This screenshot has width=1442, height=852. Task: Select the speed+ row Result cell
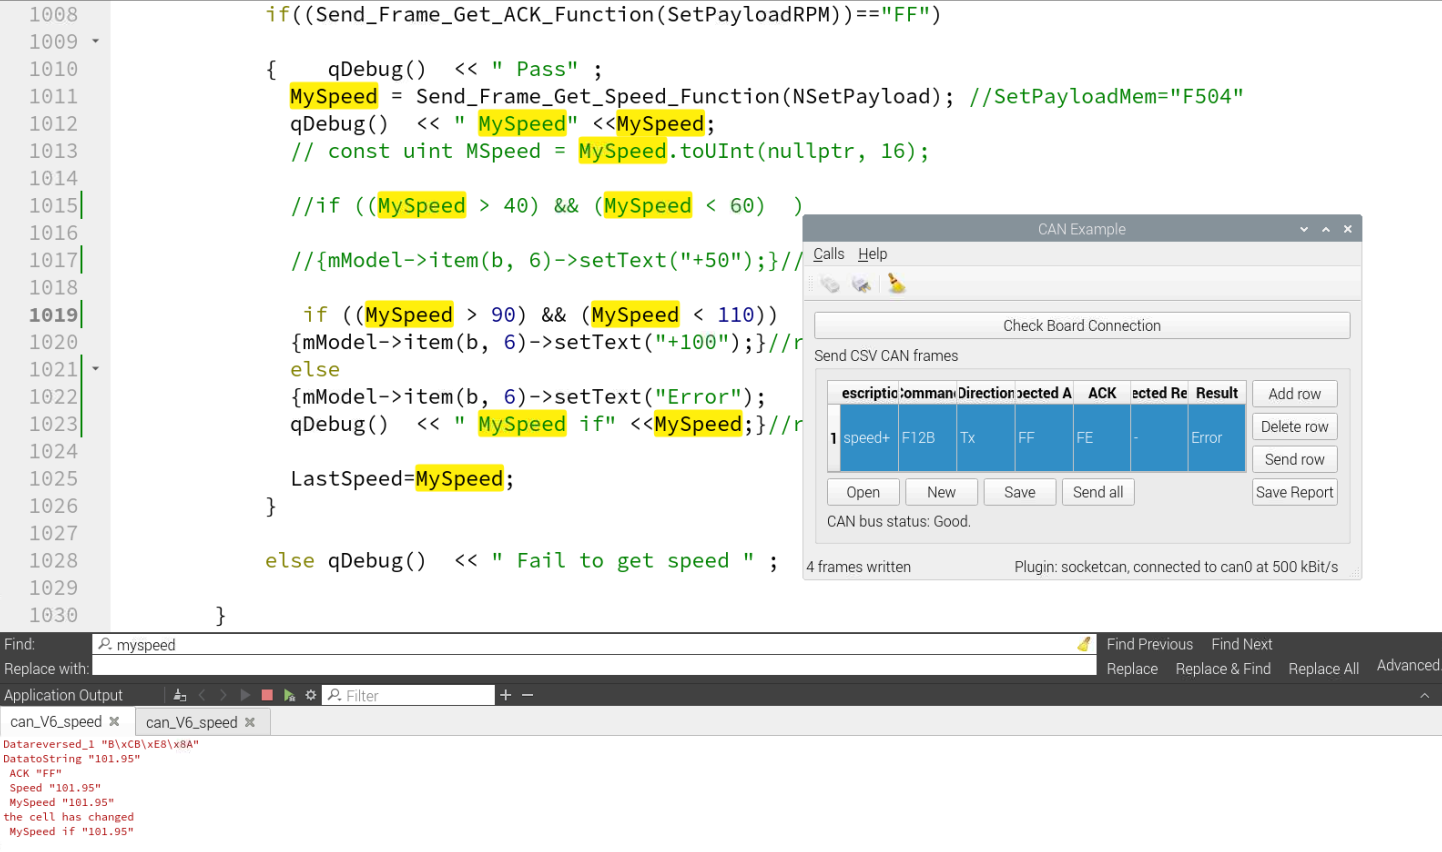click(x=1215, y=438)
